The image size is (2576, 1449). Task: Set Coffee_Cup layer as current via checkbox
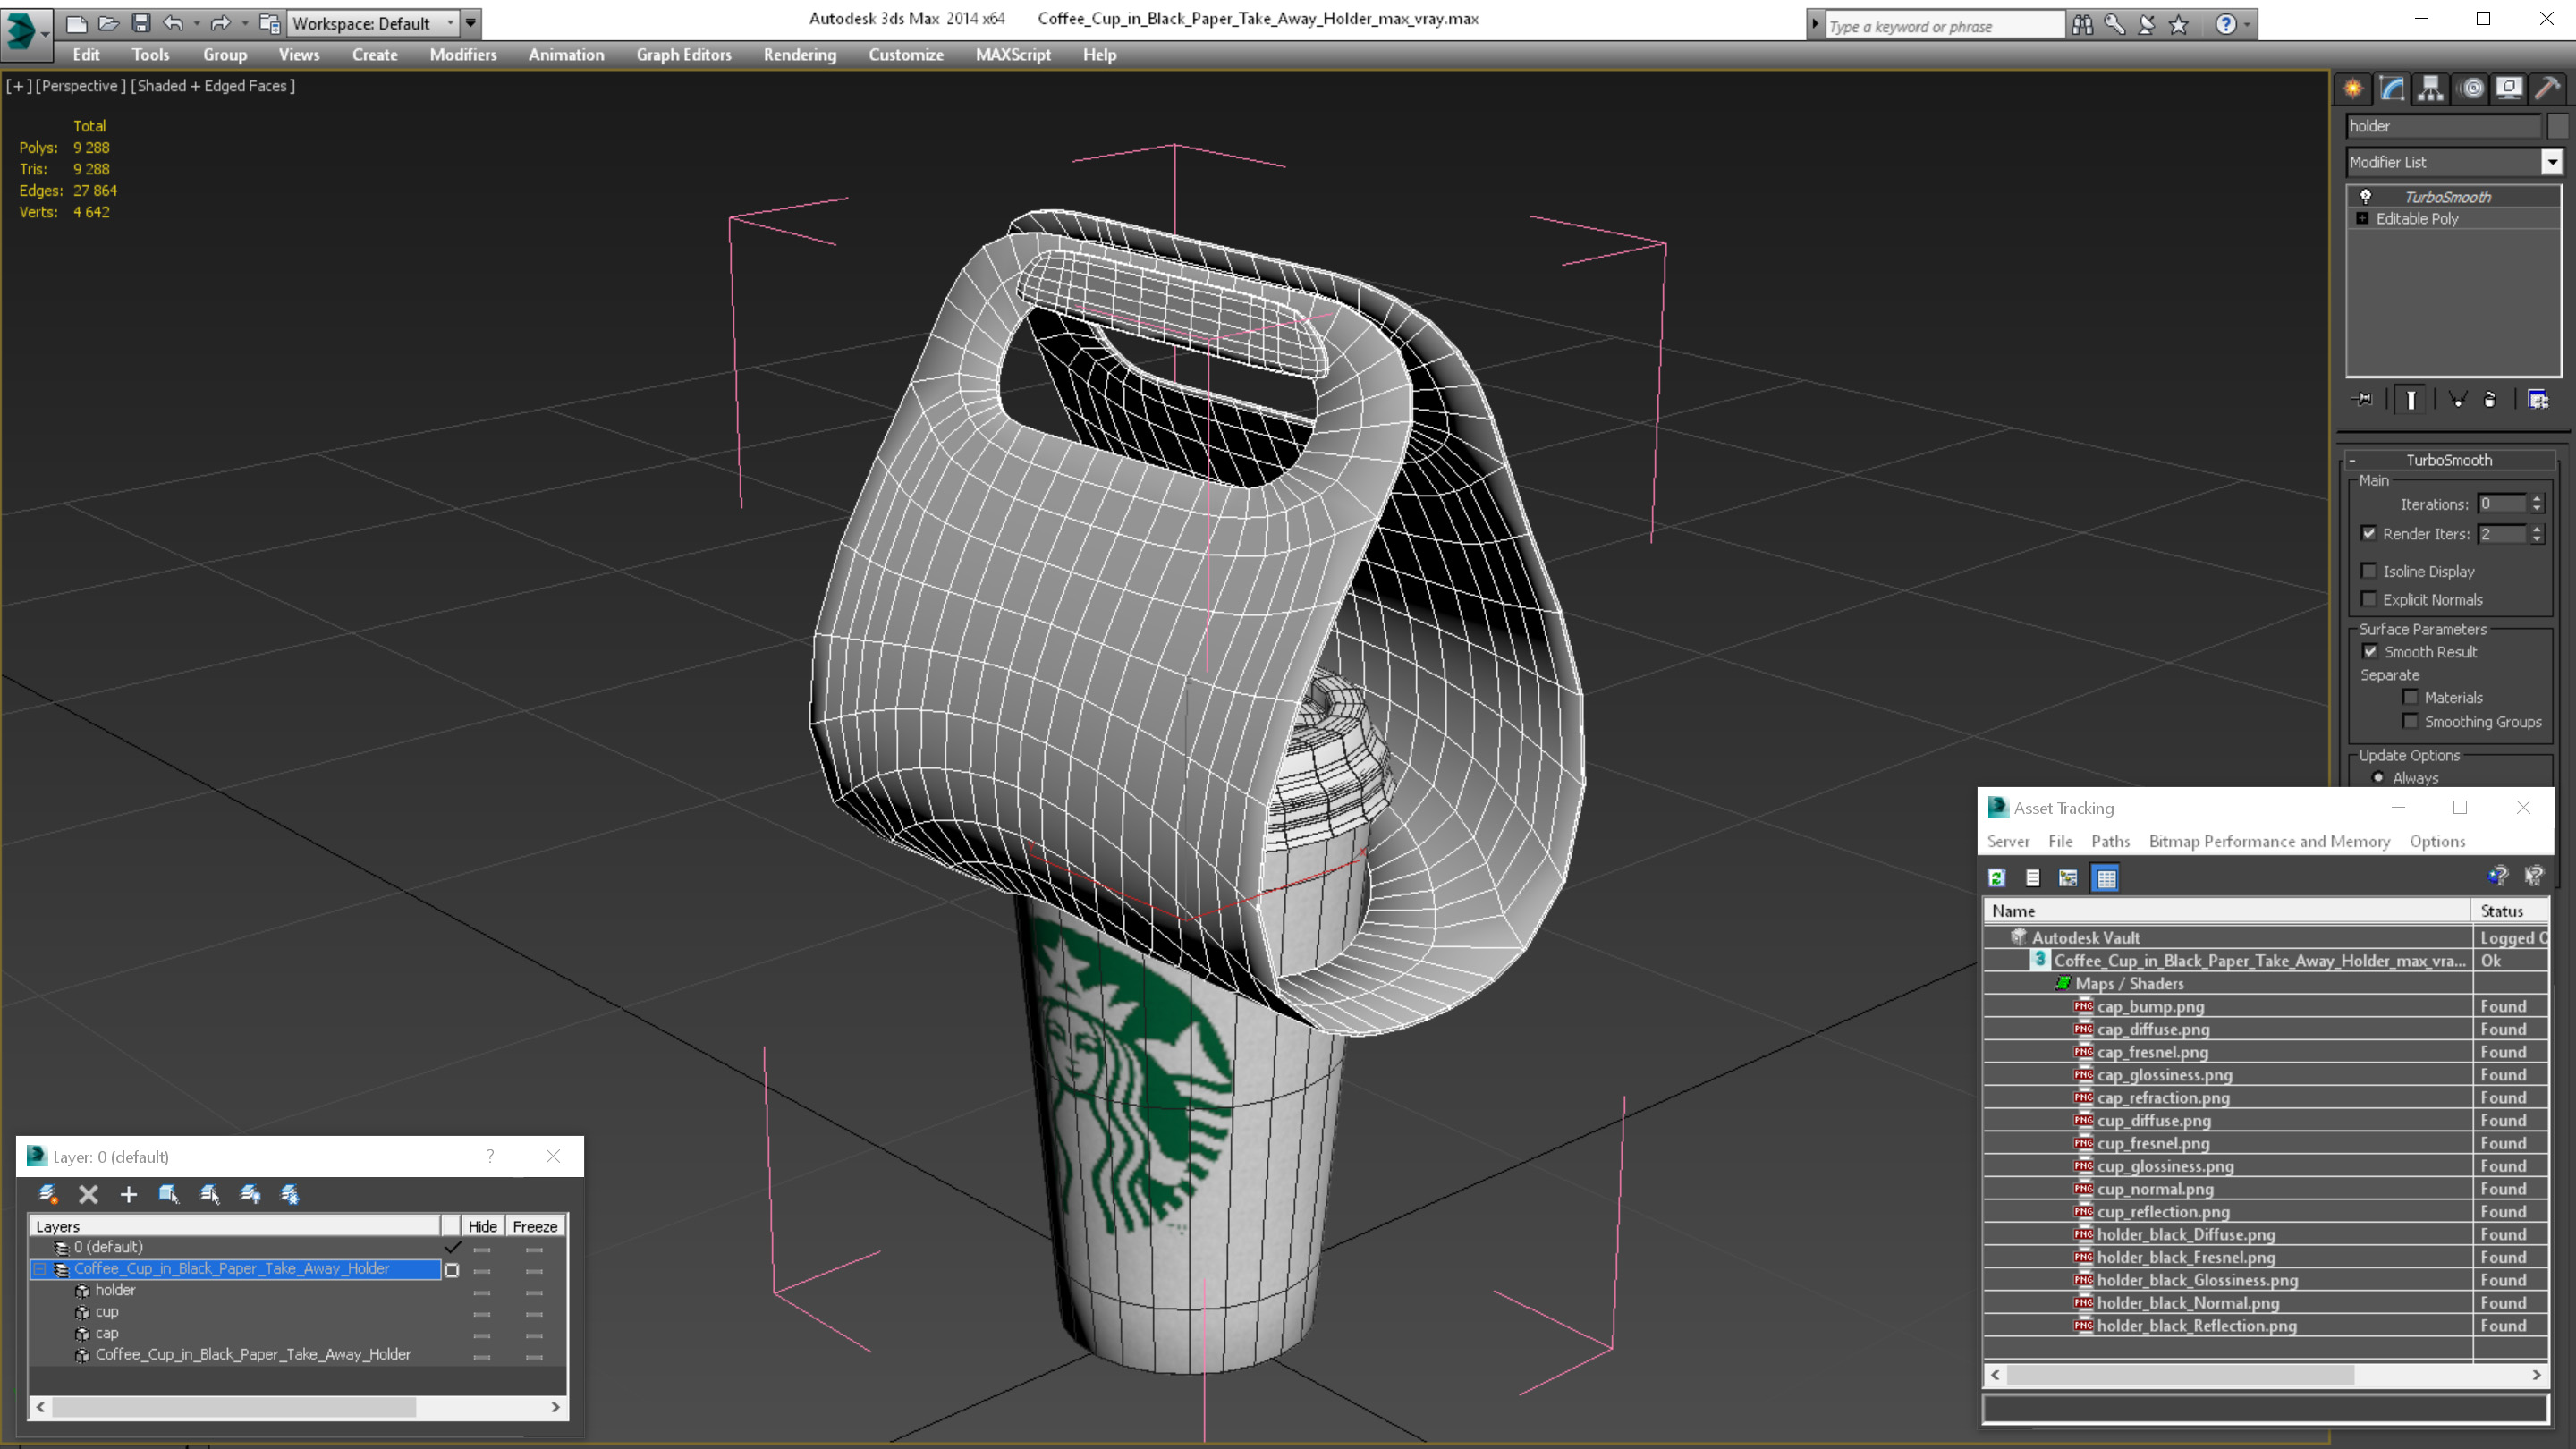click(452, 1270)
